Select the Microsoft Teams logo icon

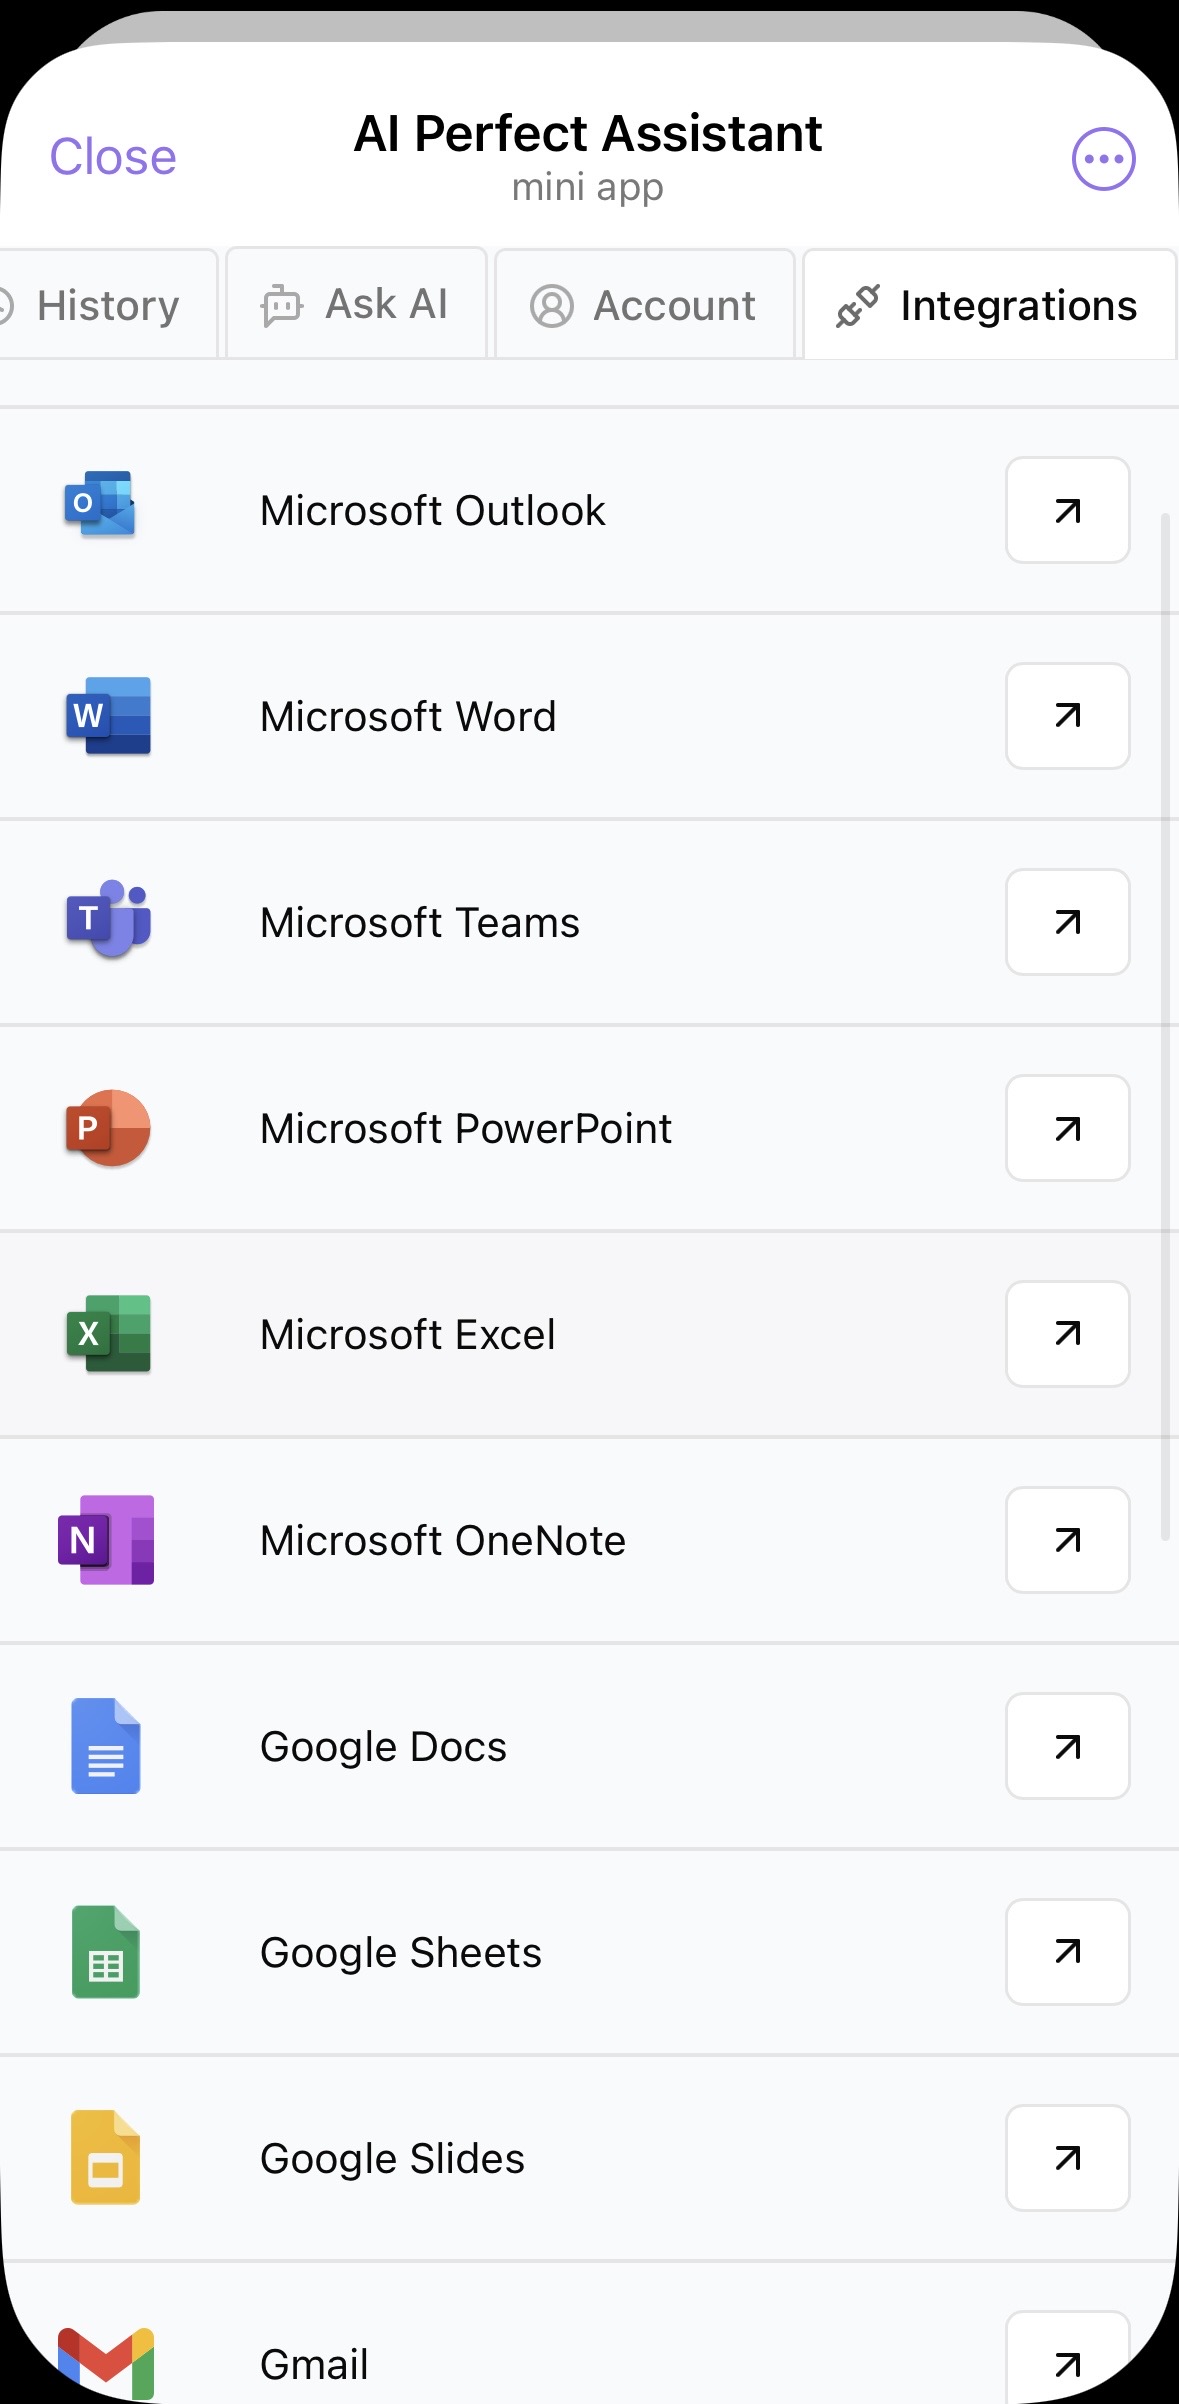pyautogui.click(x=108, y=919)
